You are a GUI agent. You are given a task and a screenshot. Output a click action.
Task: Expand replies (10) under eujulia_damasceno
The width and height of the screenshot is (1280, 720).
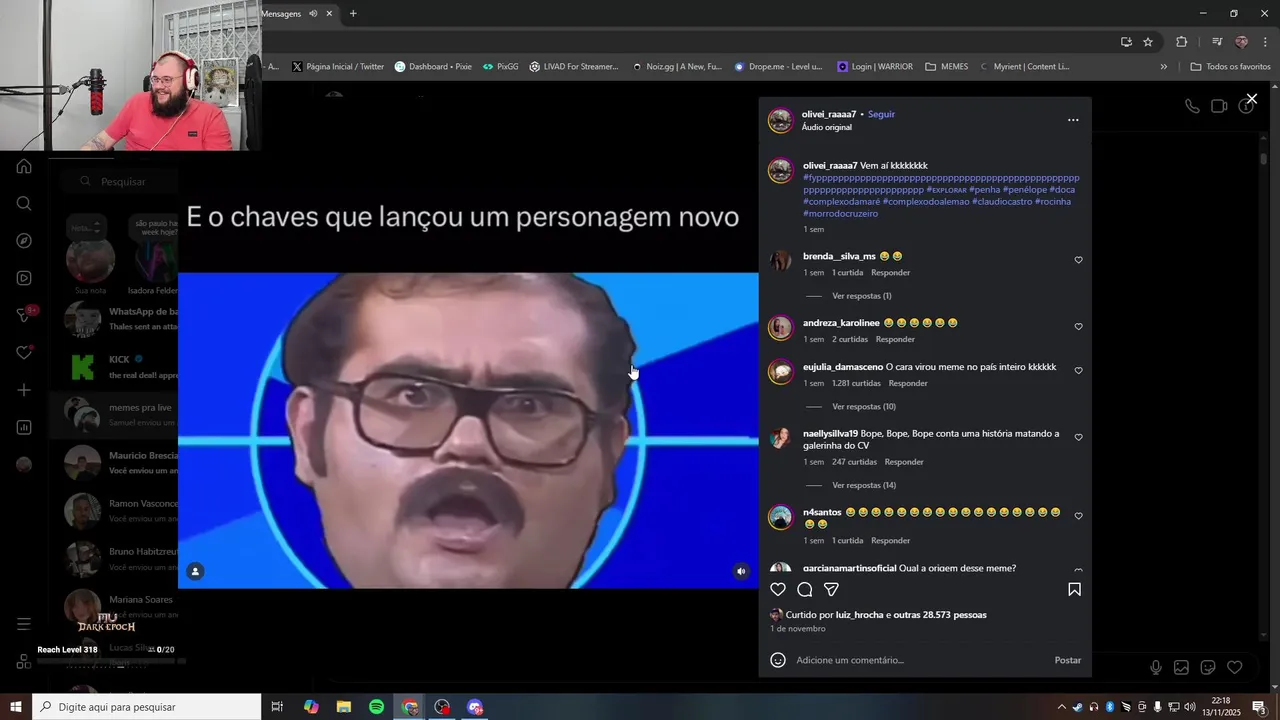[864, 407]
